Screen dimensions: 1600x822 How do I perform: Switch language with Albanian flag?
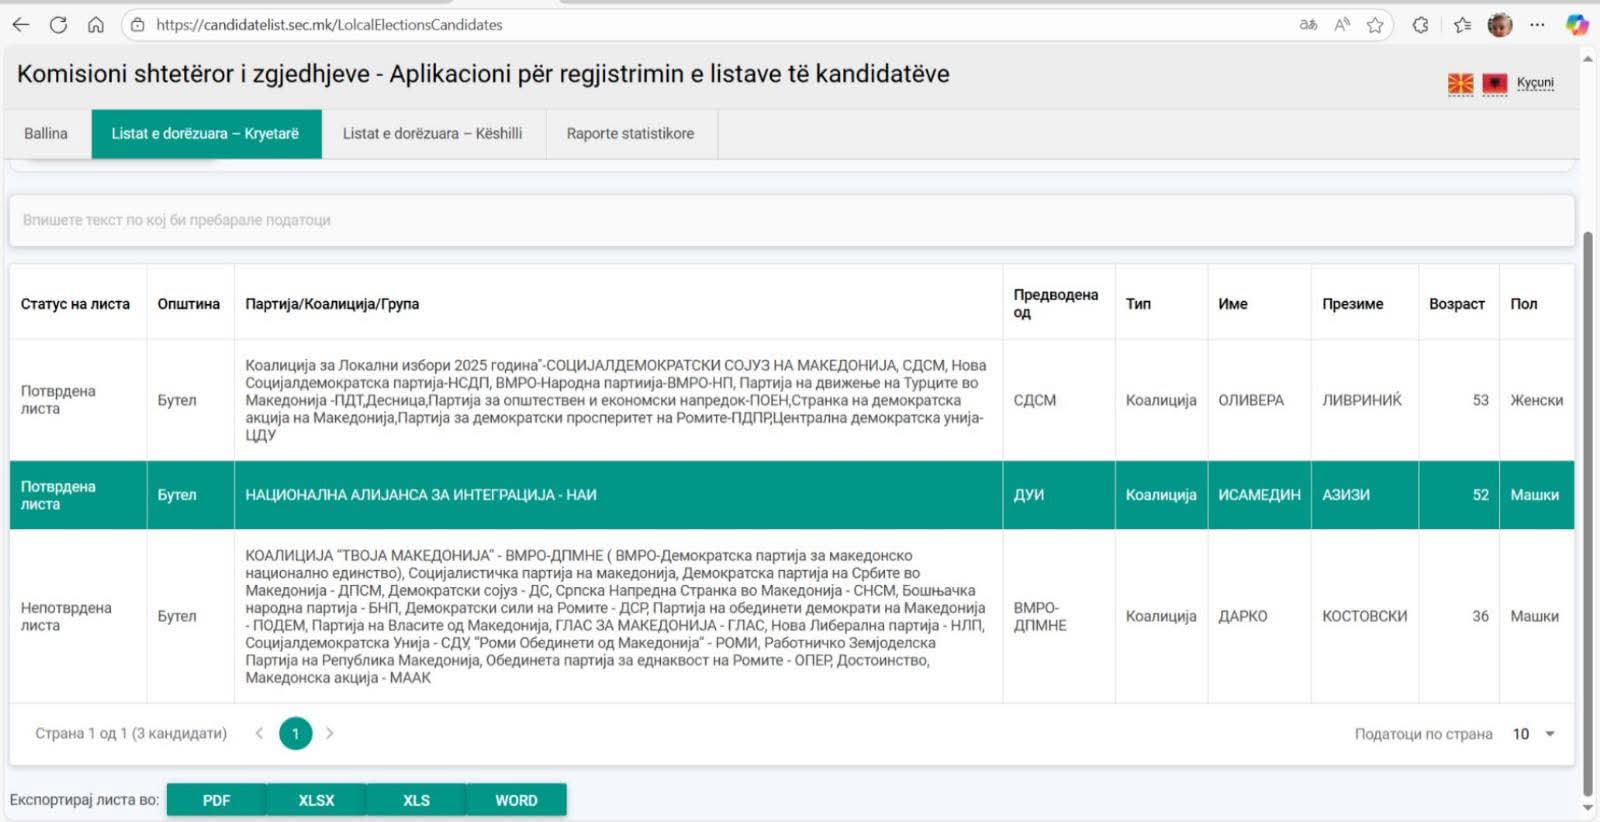[x=1495, y=84]
